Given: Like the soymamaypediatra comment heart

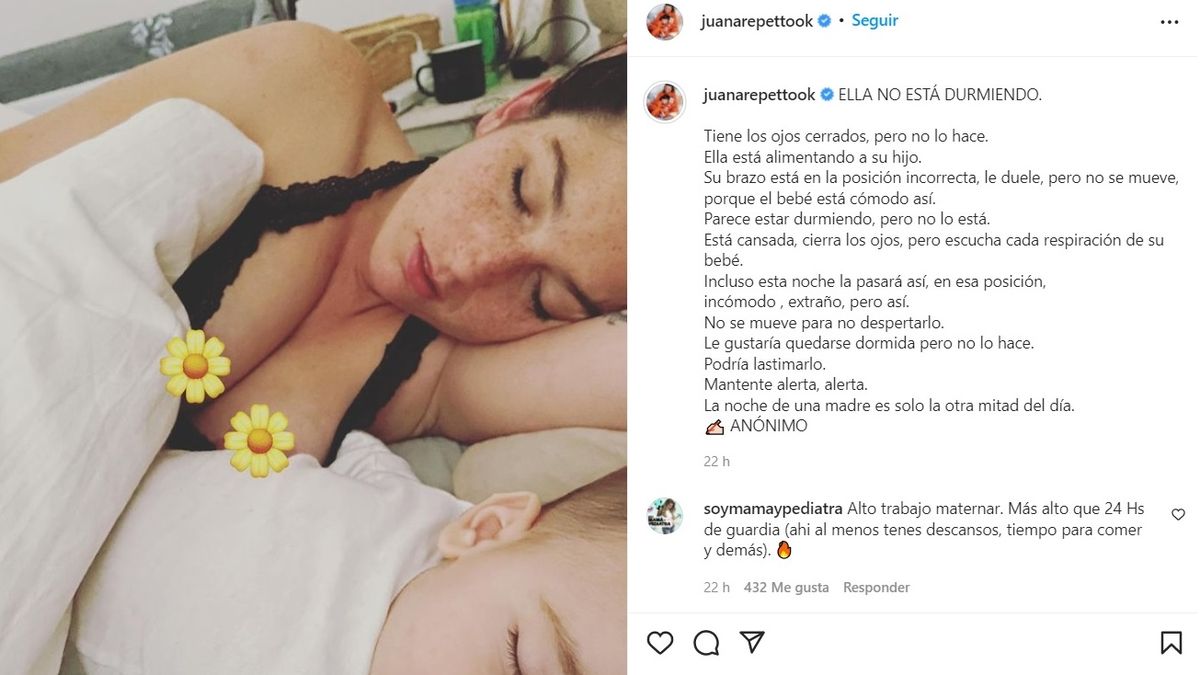Looking at the screenshot, I should tap(1178, 514).
